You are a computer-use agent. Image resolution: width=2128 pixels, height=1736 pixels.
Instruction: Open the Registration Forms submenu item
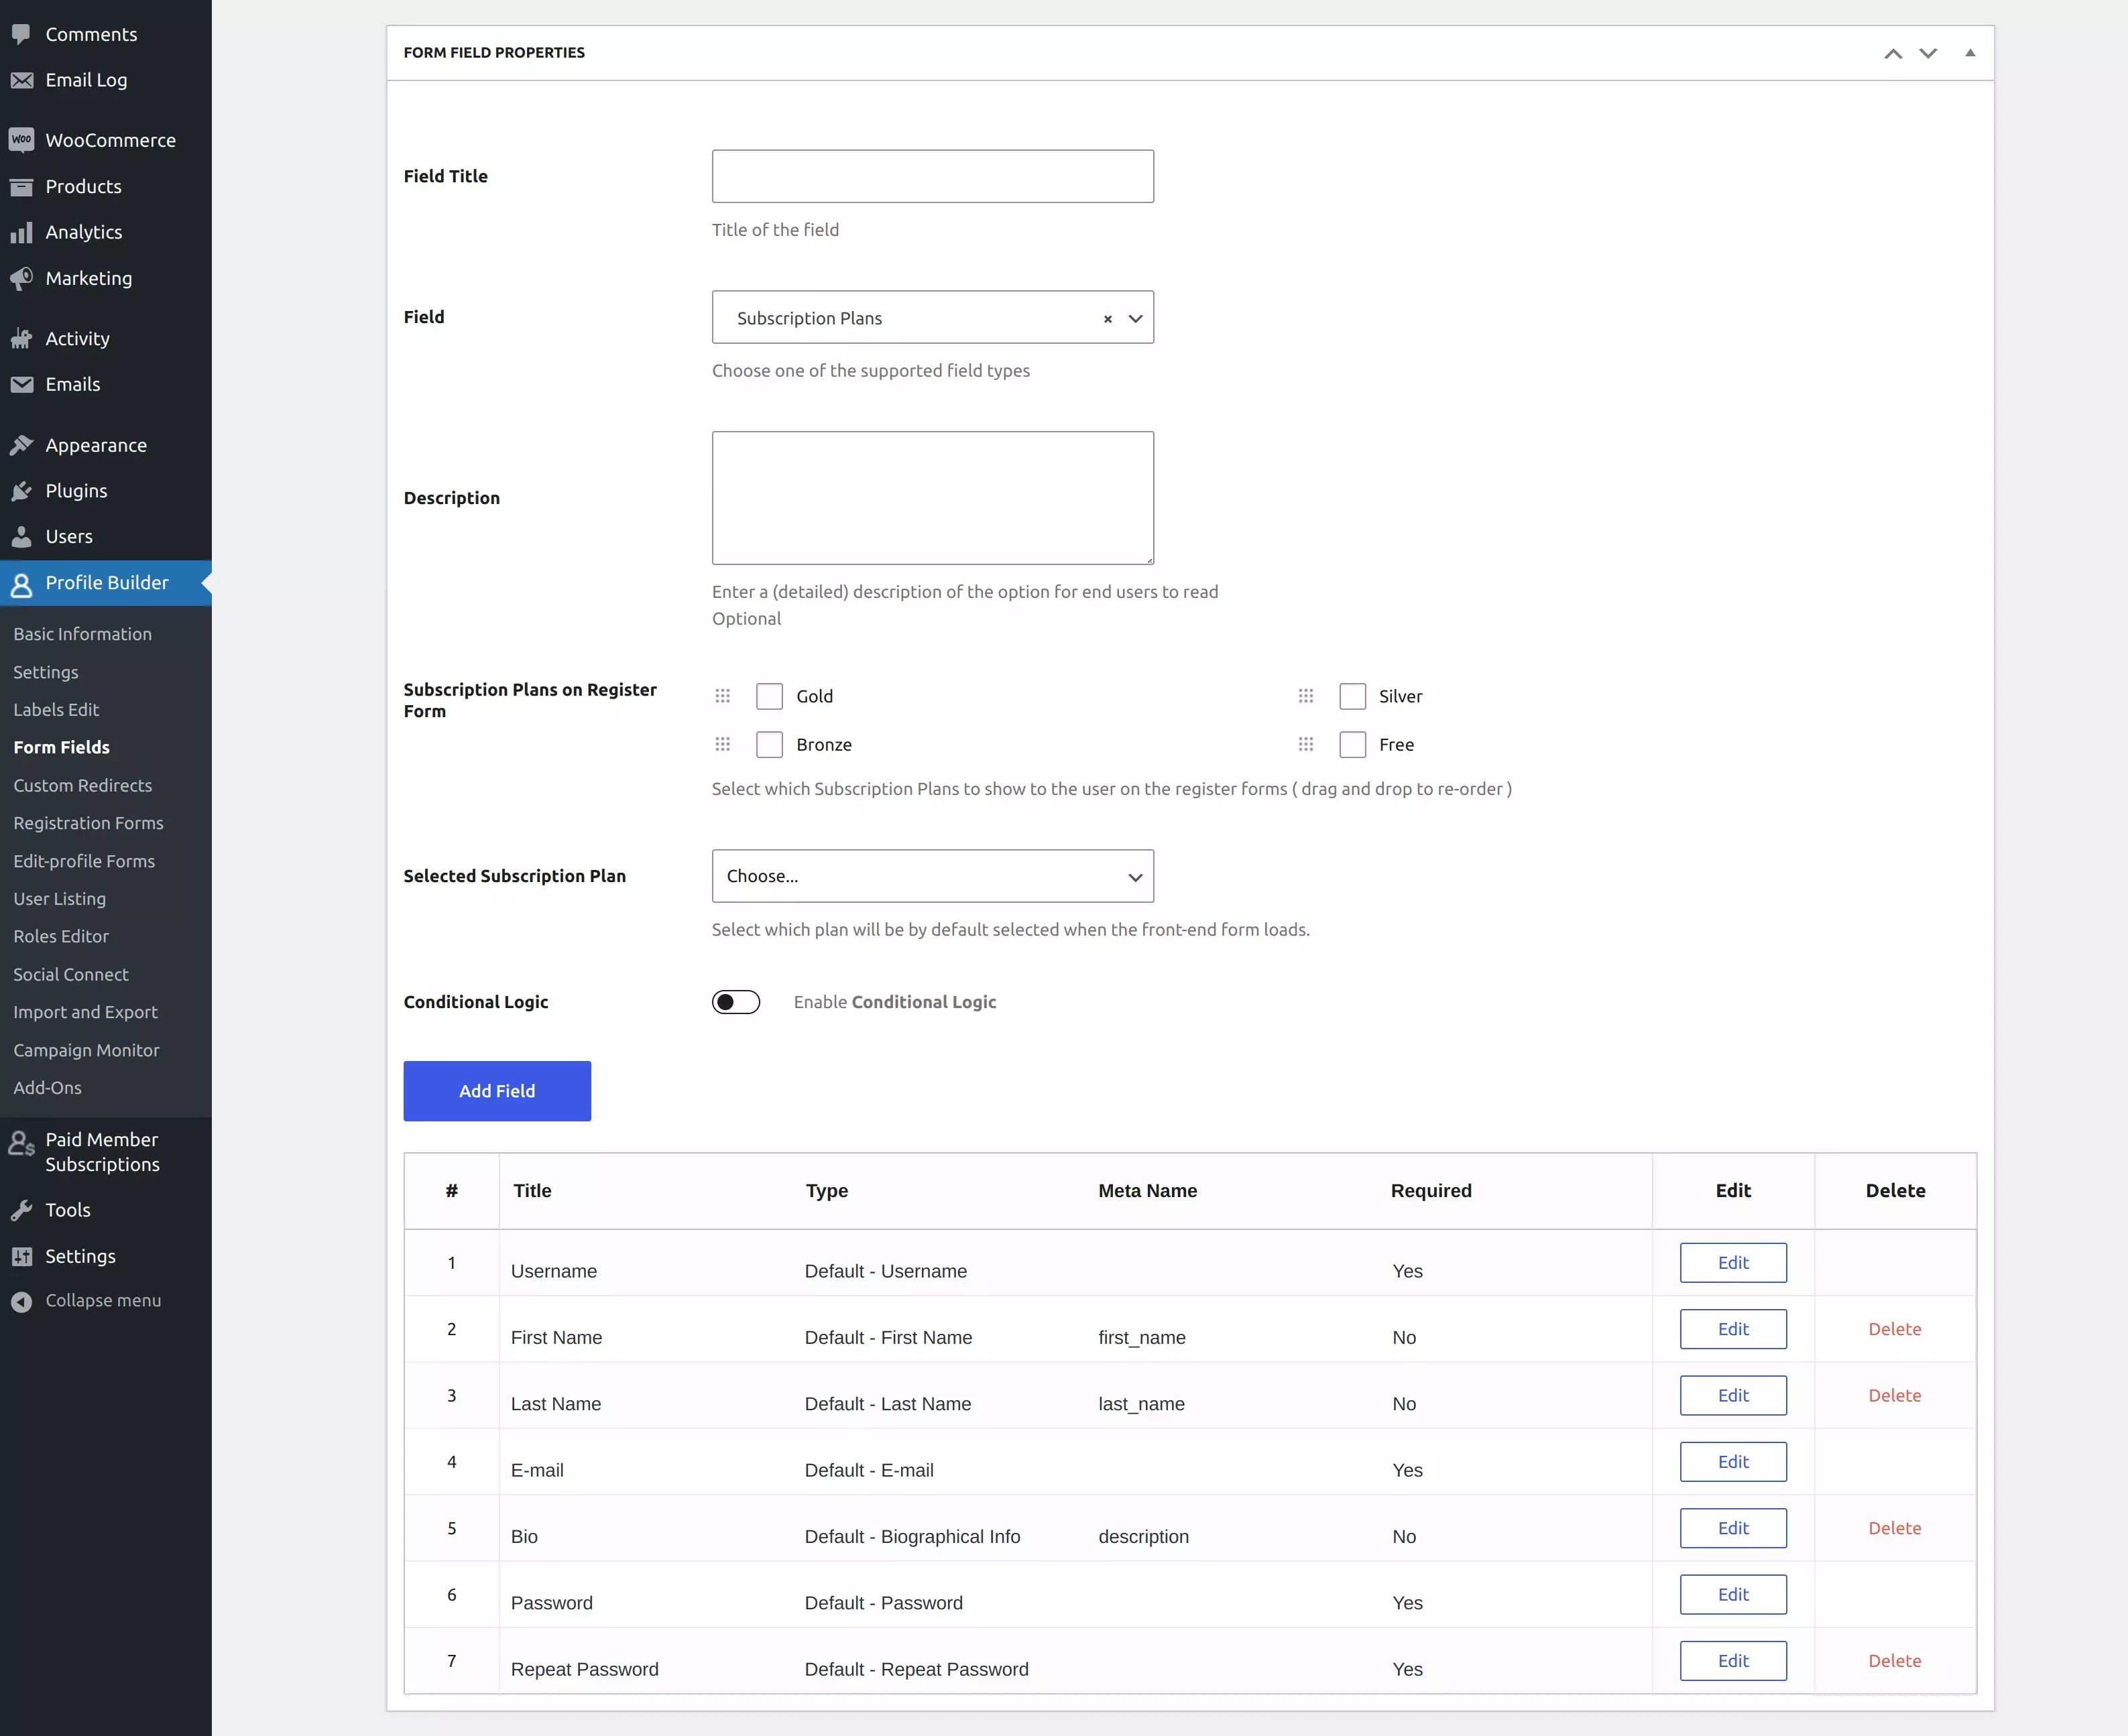click(88, 823)
